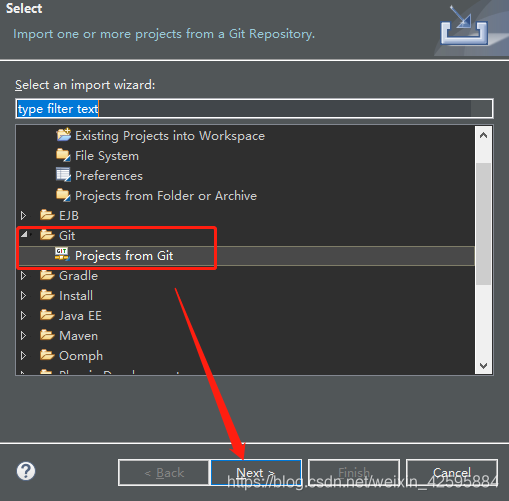Click the Existing Projects into Workspace icon
This screenshot has width=509, height=501.
click(x=63, y=135)
